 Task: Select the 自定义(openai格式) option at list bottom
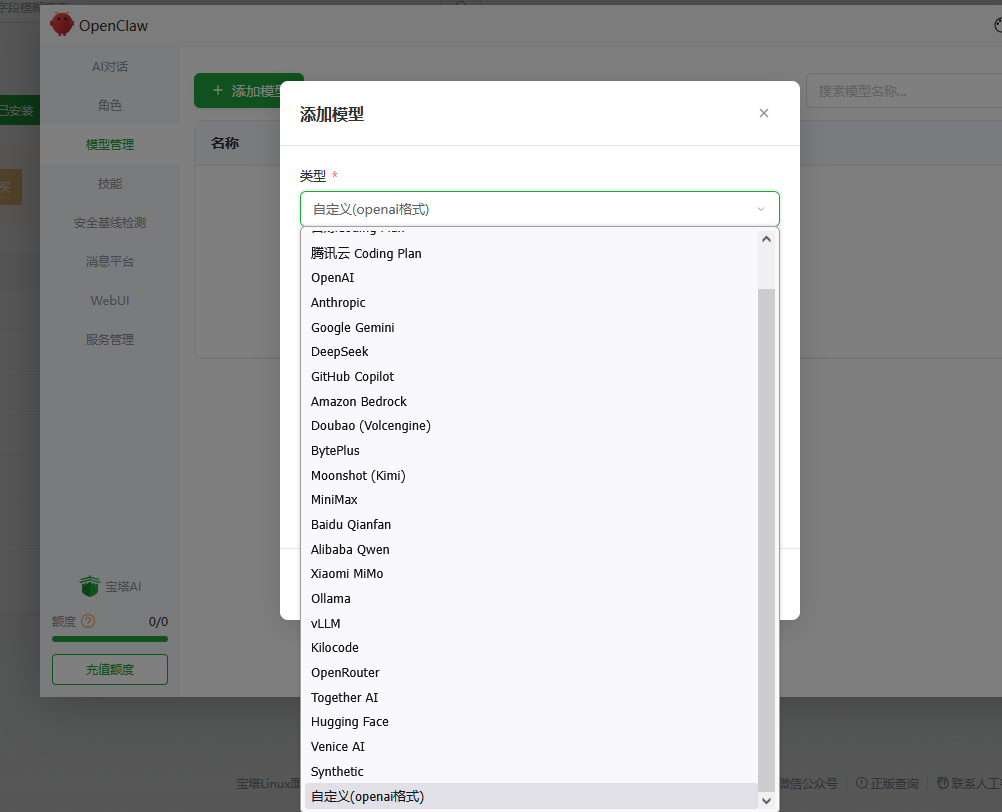367,796
